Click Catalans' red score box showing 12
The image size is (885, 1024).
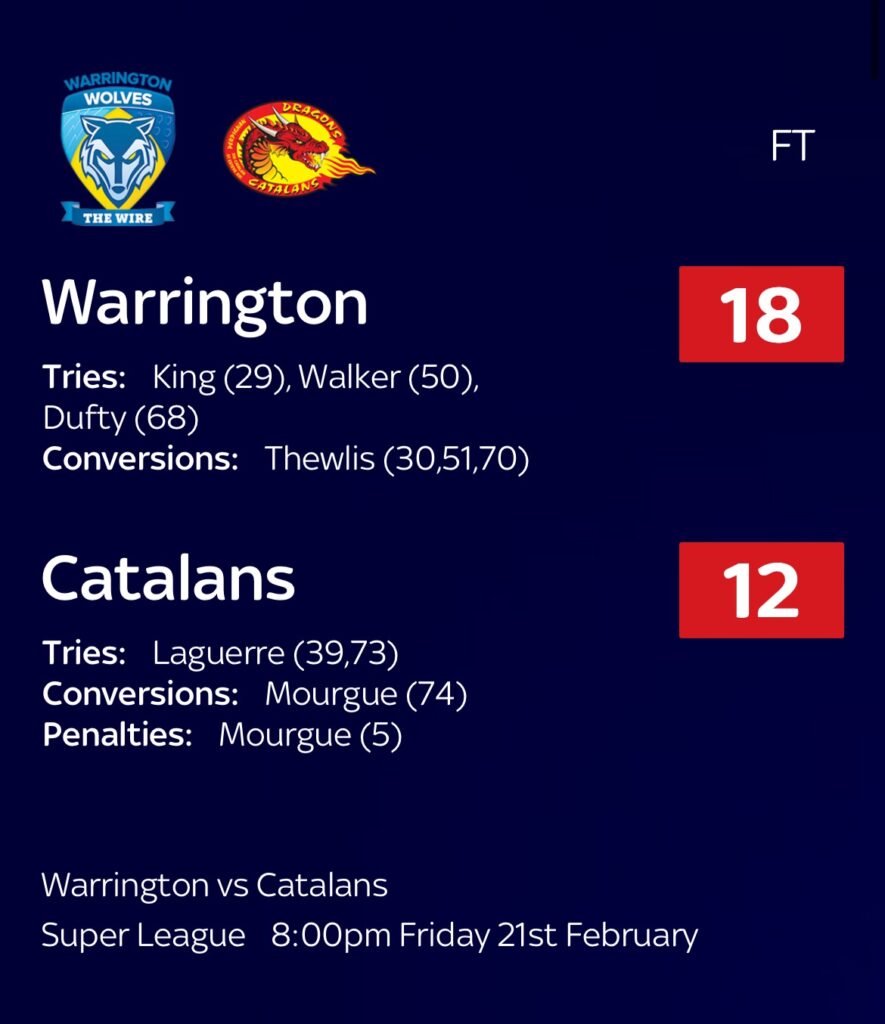(762, 590)
